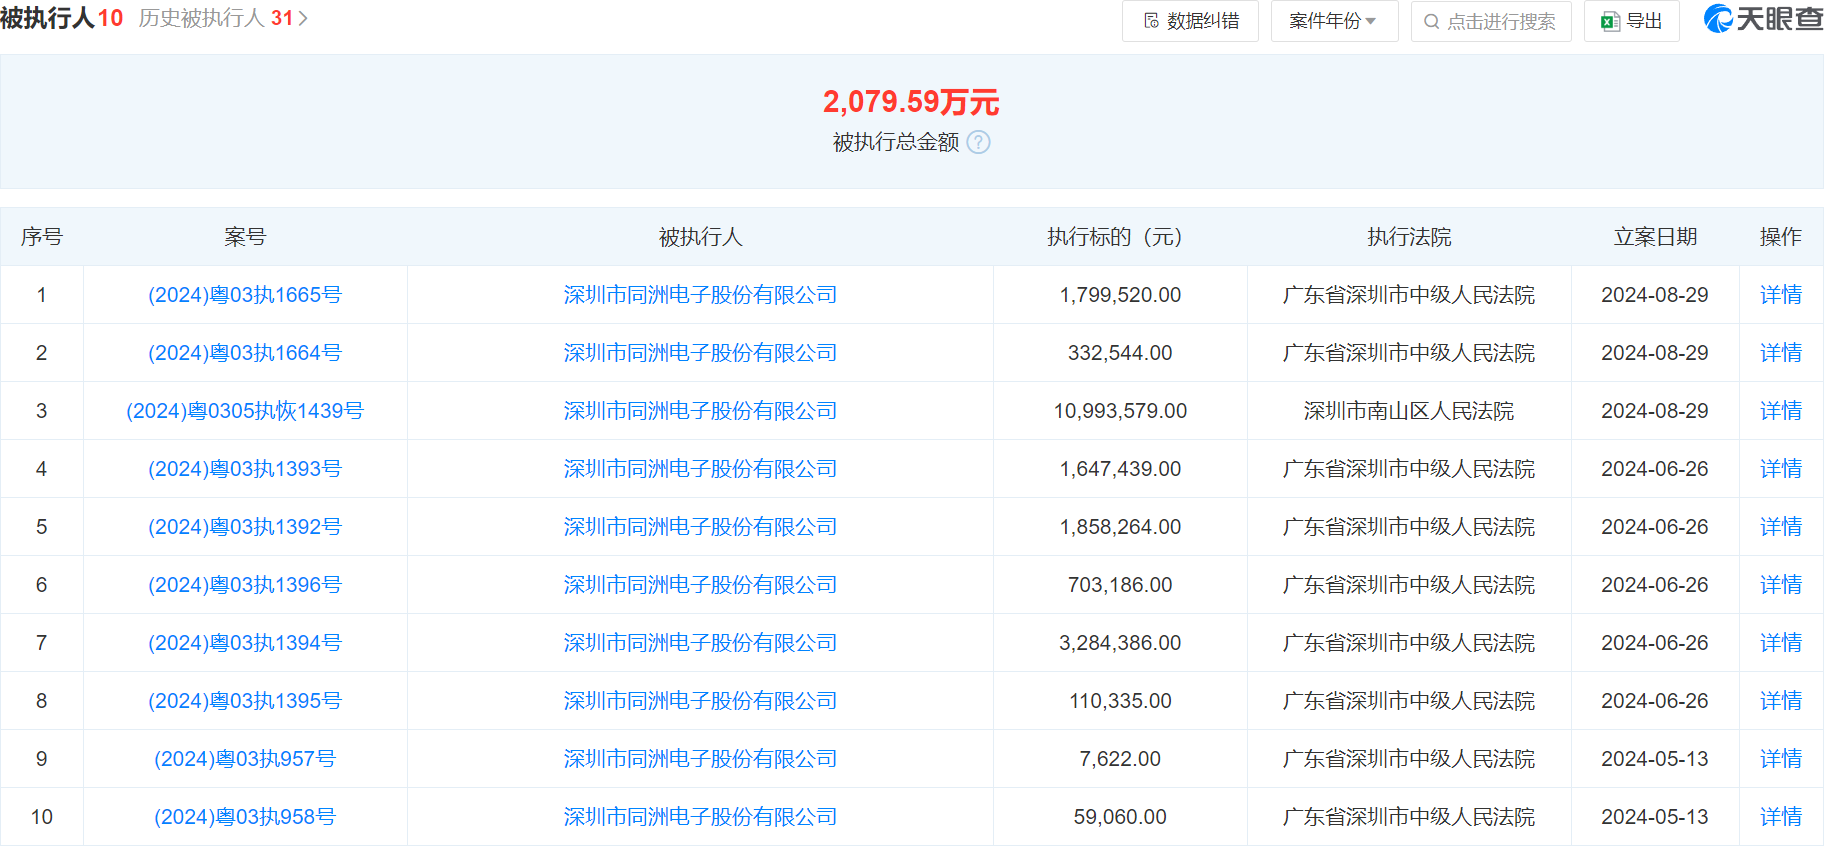The width and height of the screenshot is (1824, 846).
Task: Open case (2024)粤03执1665号
Action: (x=245, y=295)
